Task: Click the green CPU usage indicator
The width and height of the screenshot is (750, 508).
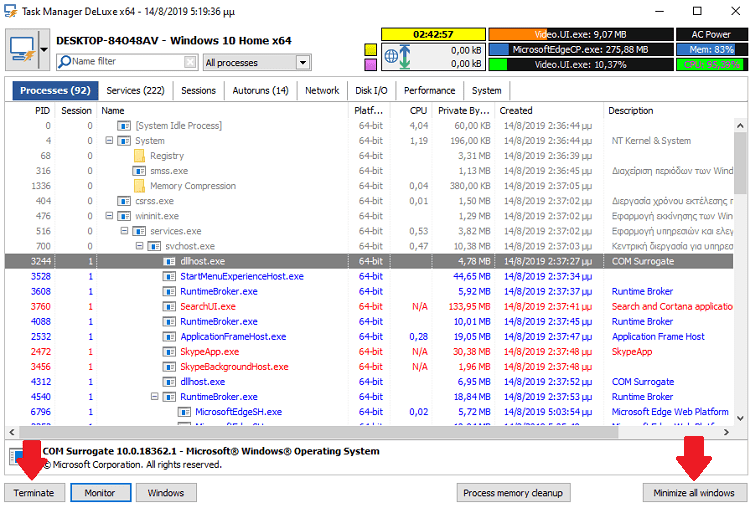Action: [x=711, y=65]
